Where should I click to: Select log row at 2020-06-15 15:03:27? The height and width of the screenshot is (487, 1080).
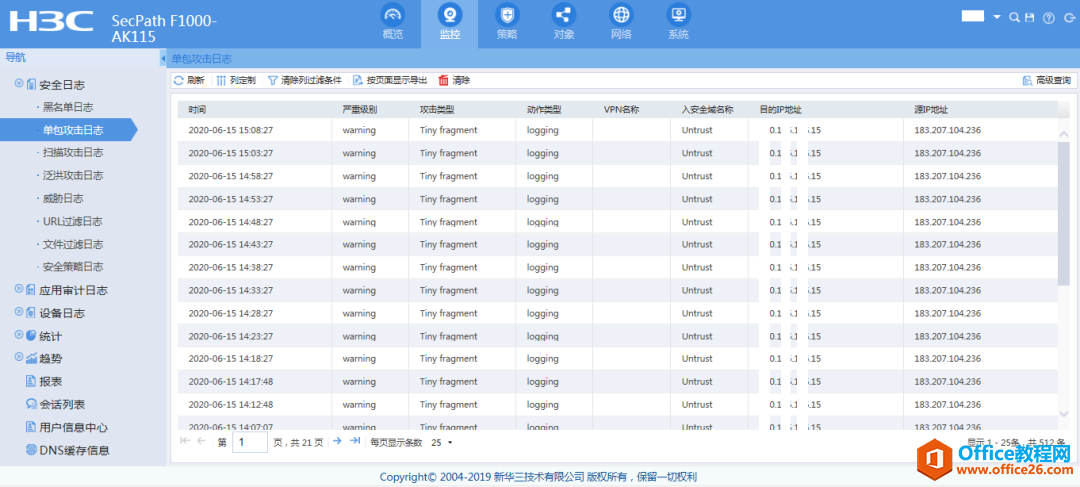[617, 153]
